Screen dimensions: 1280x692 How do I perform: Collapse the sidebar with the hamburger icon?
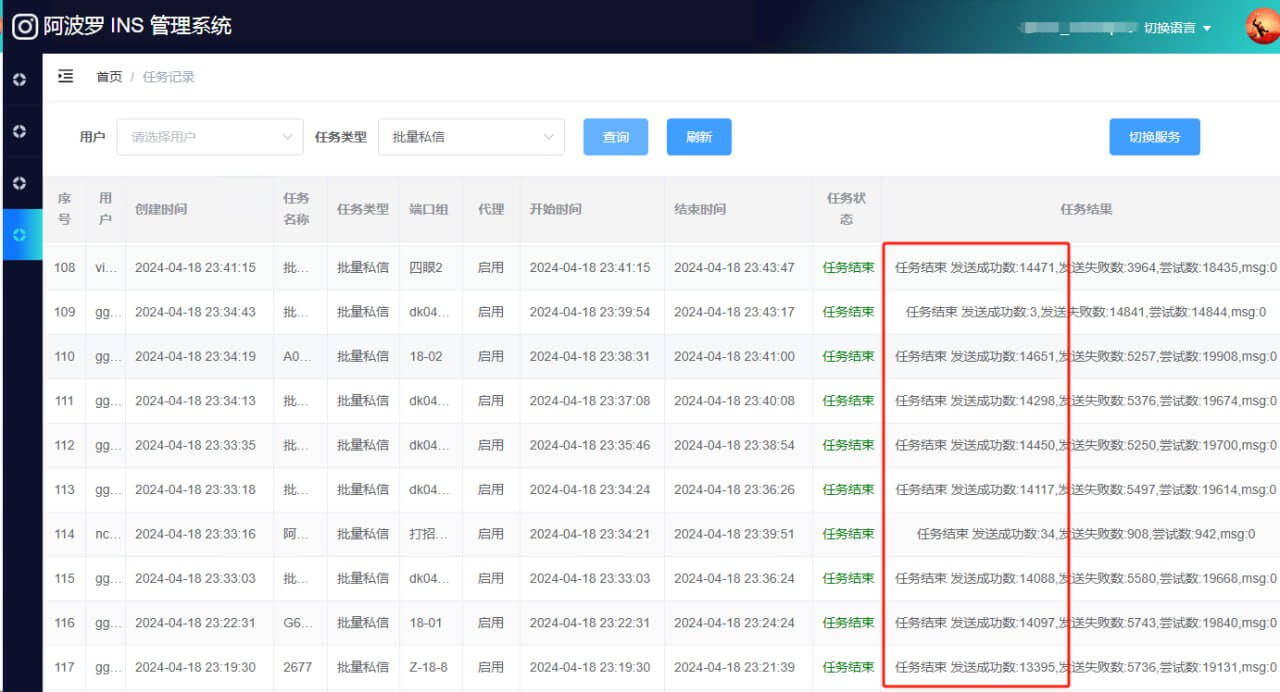66,76
